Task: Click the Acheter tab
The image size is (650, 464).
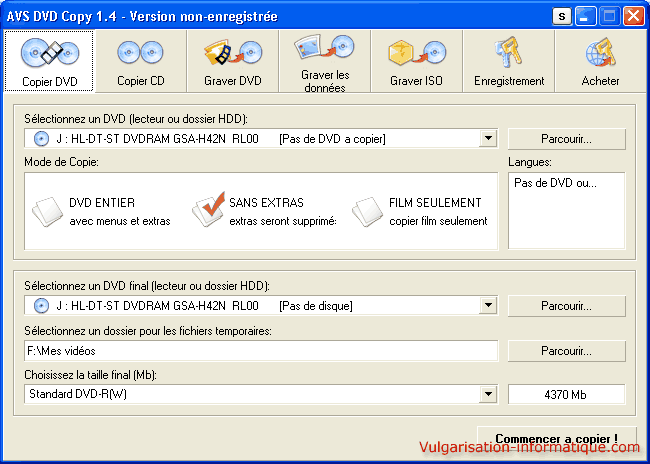Action: pyautogui.click(x=600, y=61)
